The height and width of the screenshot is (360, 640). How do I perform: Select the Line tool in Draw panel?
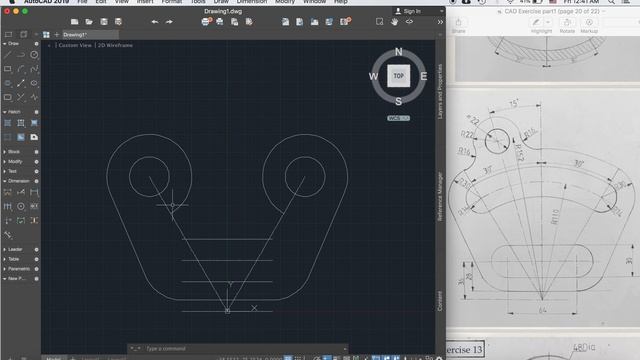pyautogui.click(x=8, y=55)
